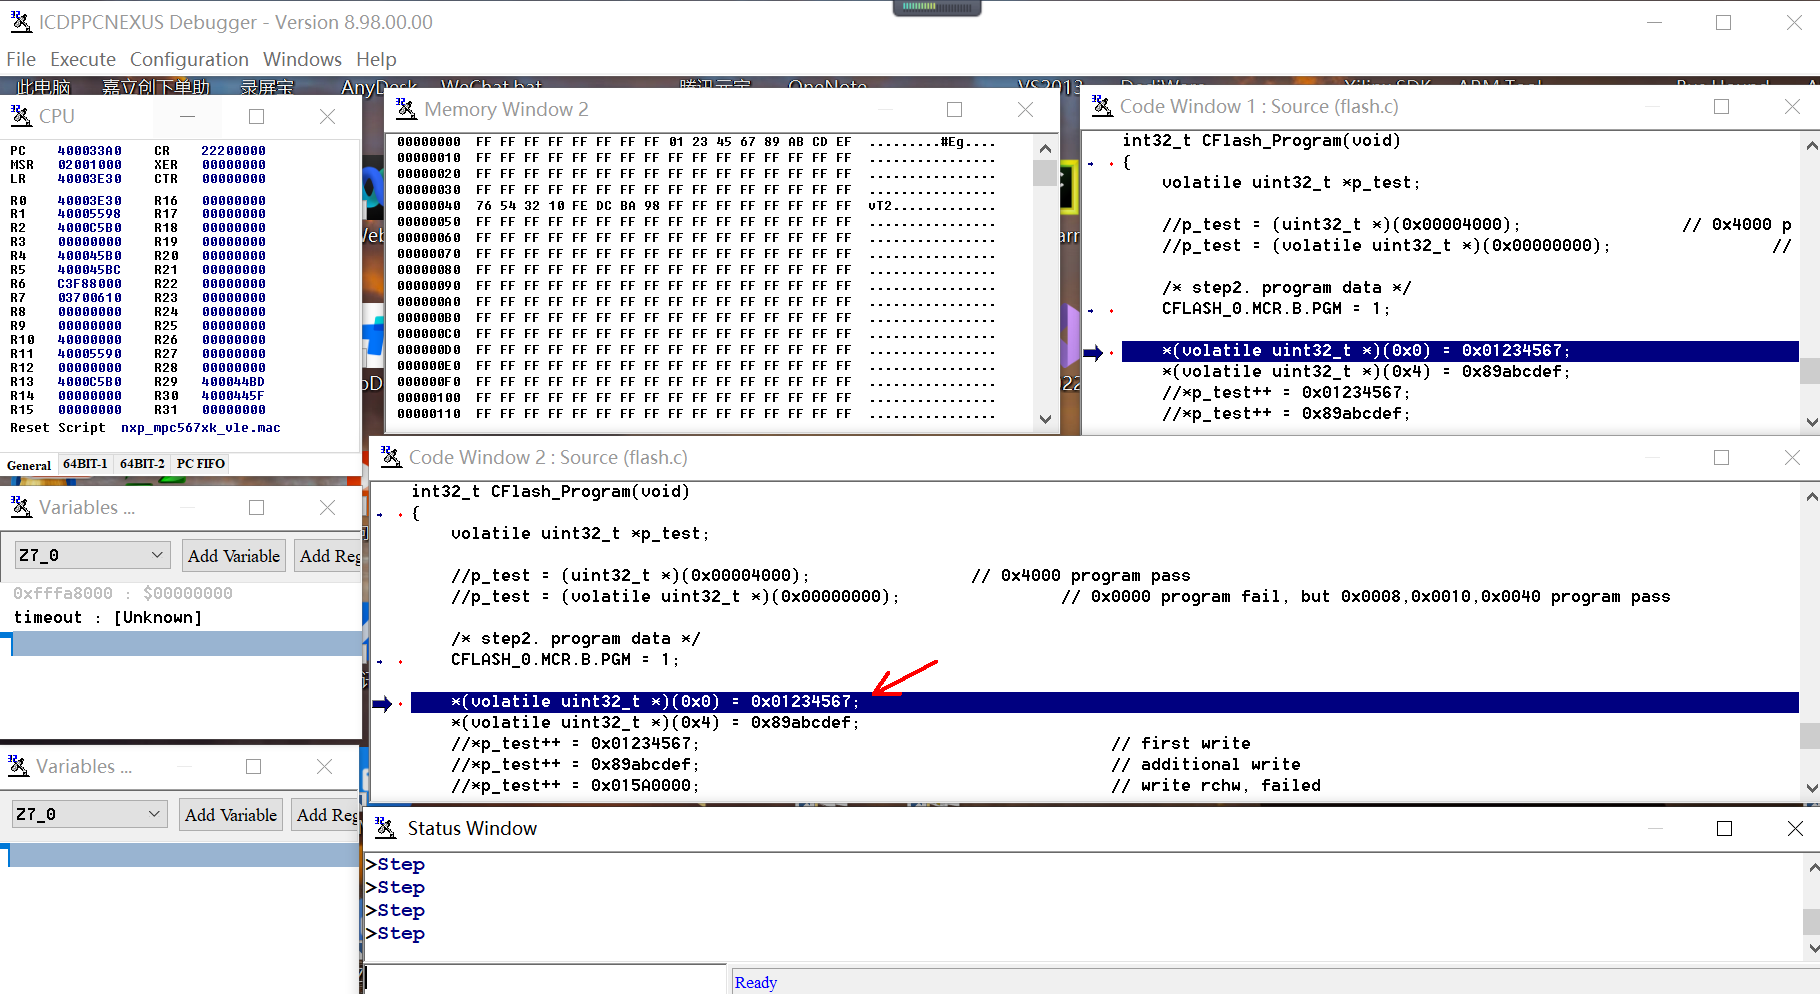Click the CPU window debugger icon
Screen dimensions: 1820x994
[x=21, y=116]
